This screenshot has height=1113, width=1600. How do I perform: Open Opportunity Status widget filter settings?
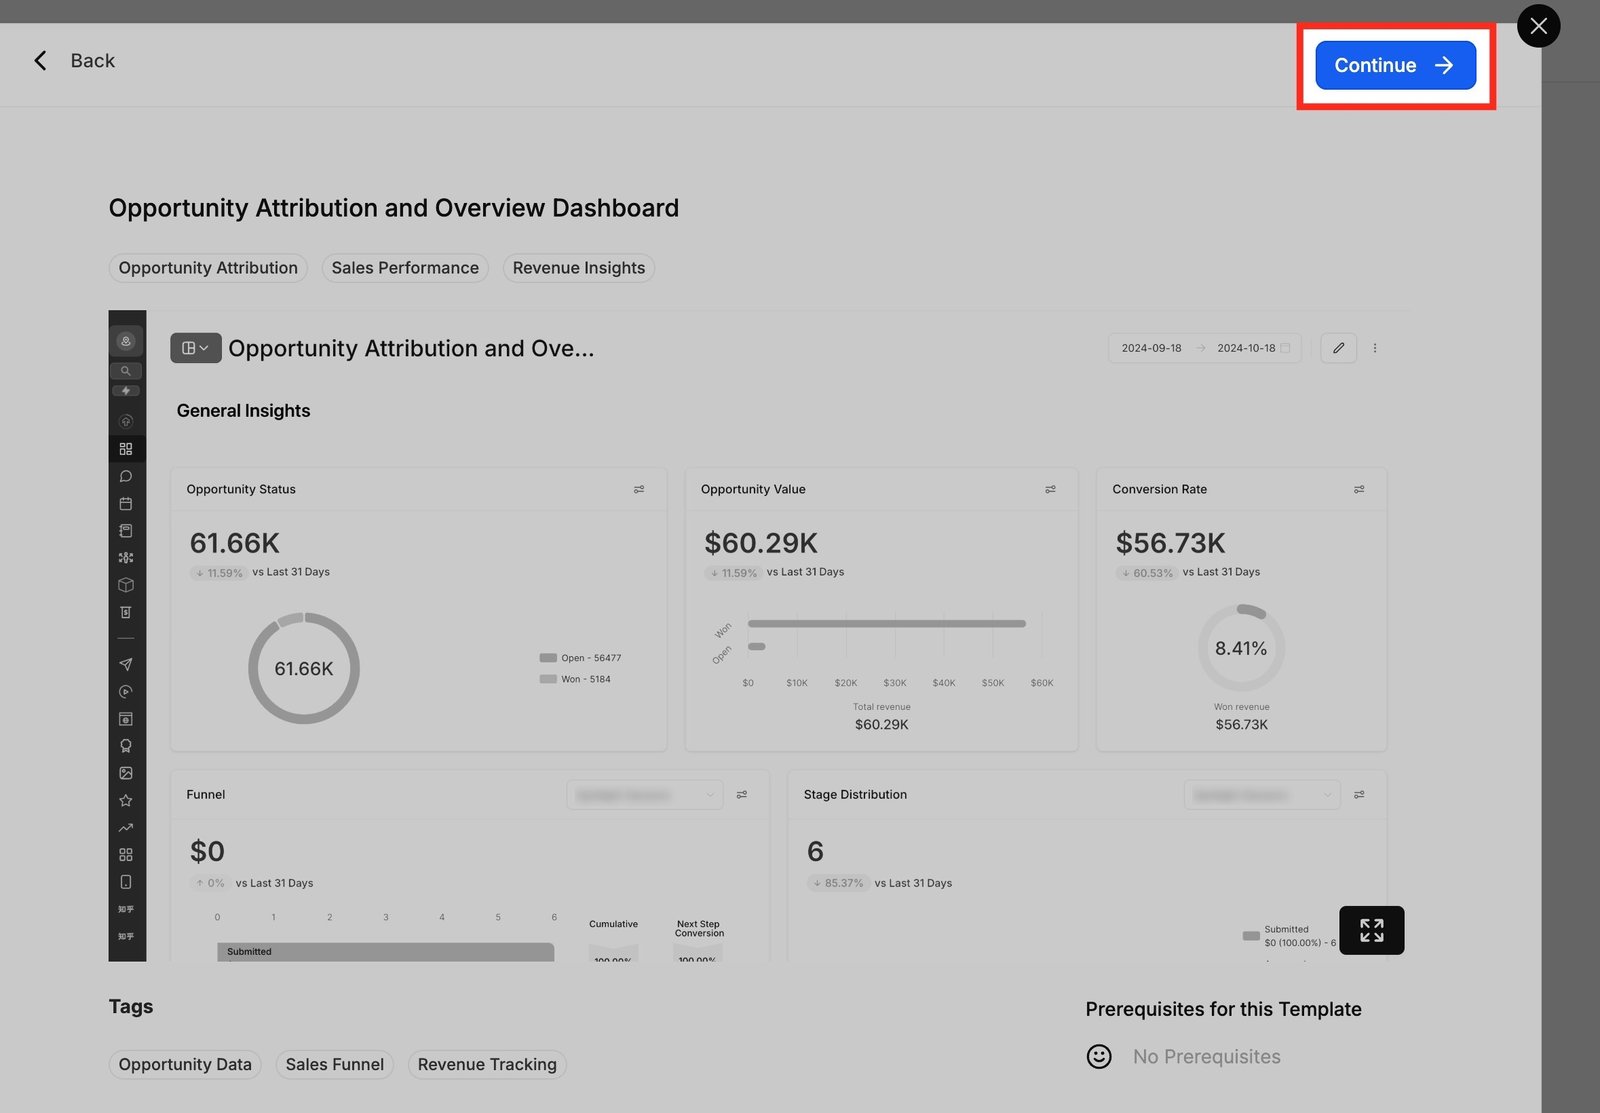click(x=639, y=489)
